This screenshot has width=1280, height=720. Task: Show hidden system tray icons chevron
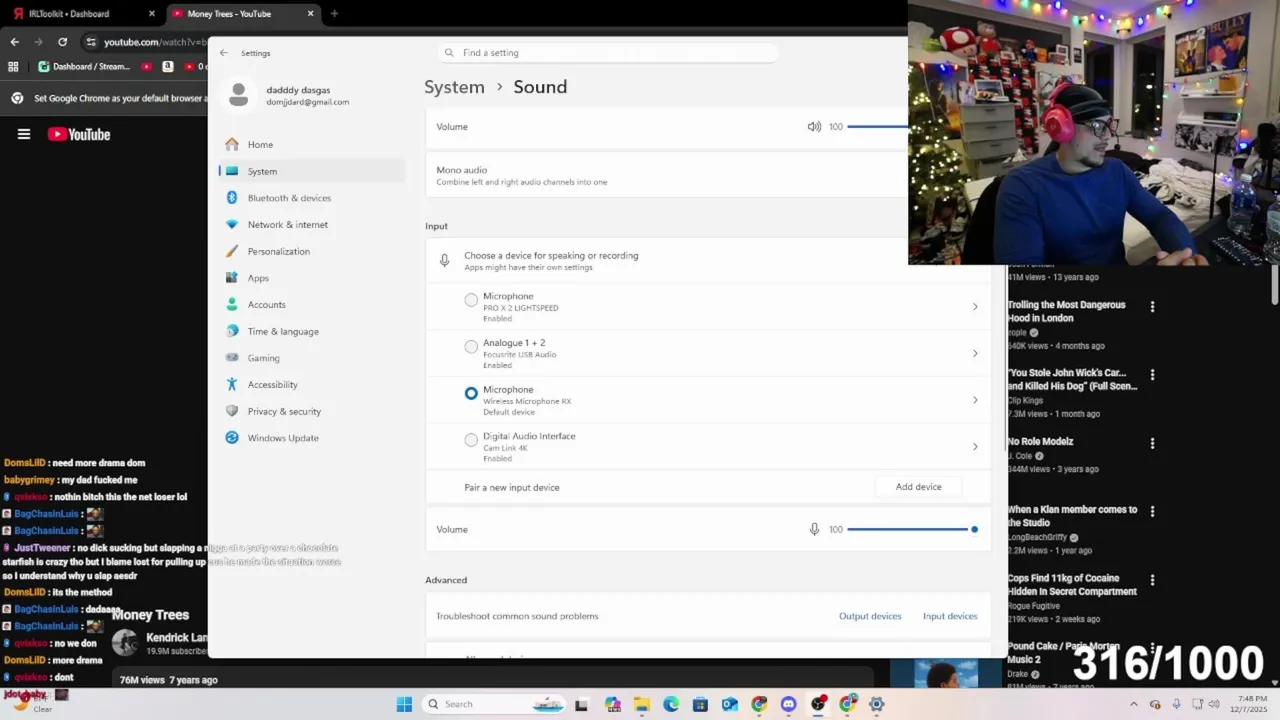click(x=1133, y=704)
